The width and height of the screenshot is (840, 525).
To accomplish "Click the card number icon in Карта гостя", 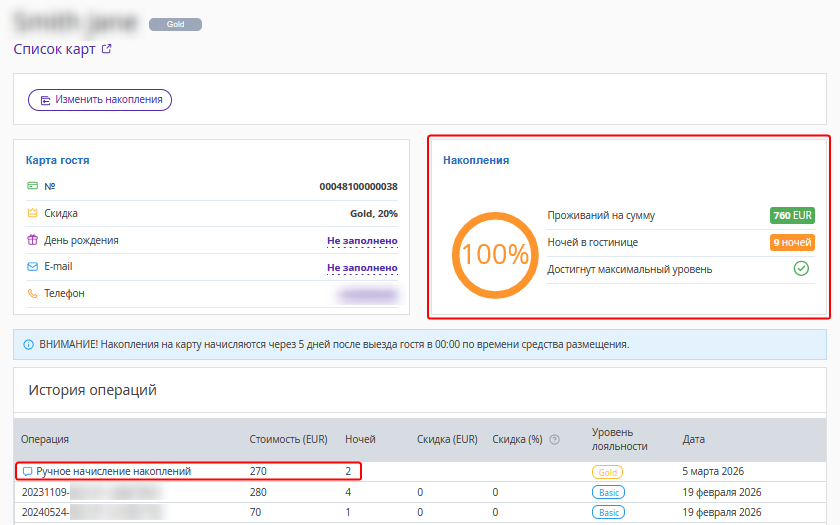I will click(32, 186).
